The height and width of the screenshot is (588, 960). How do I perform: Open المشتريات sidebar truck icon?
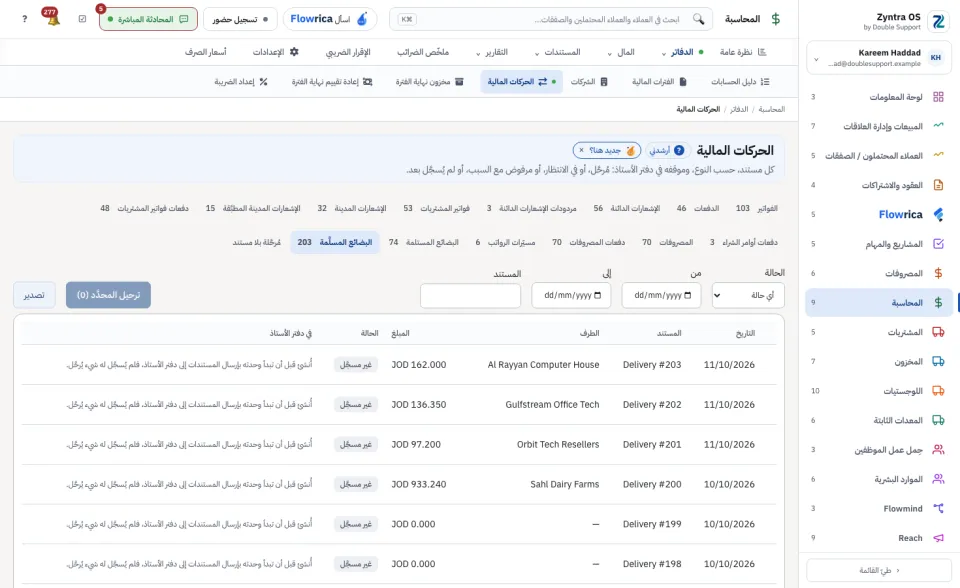click(938, 332)
